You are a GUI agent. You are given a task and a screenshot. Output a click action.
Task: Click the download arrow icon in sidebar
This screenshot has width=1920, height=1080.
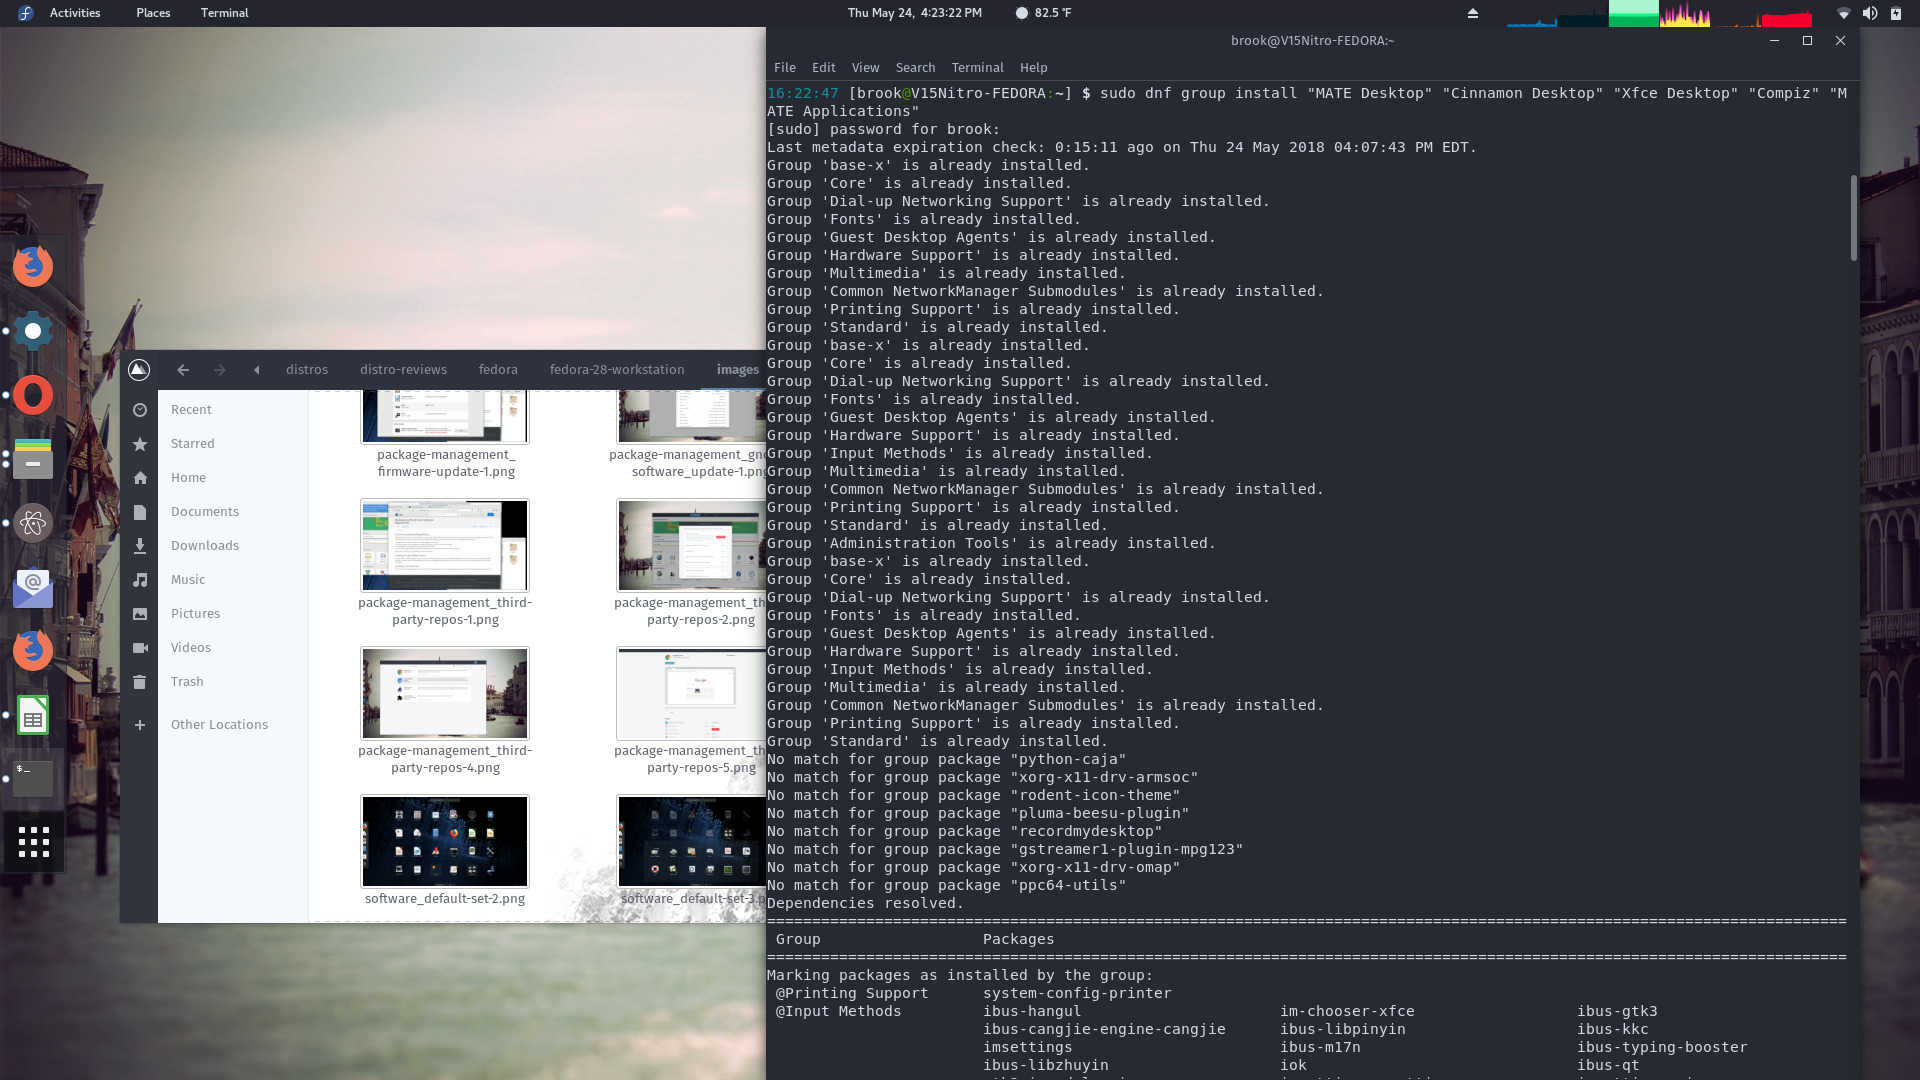(x=140, y=546)
